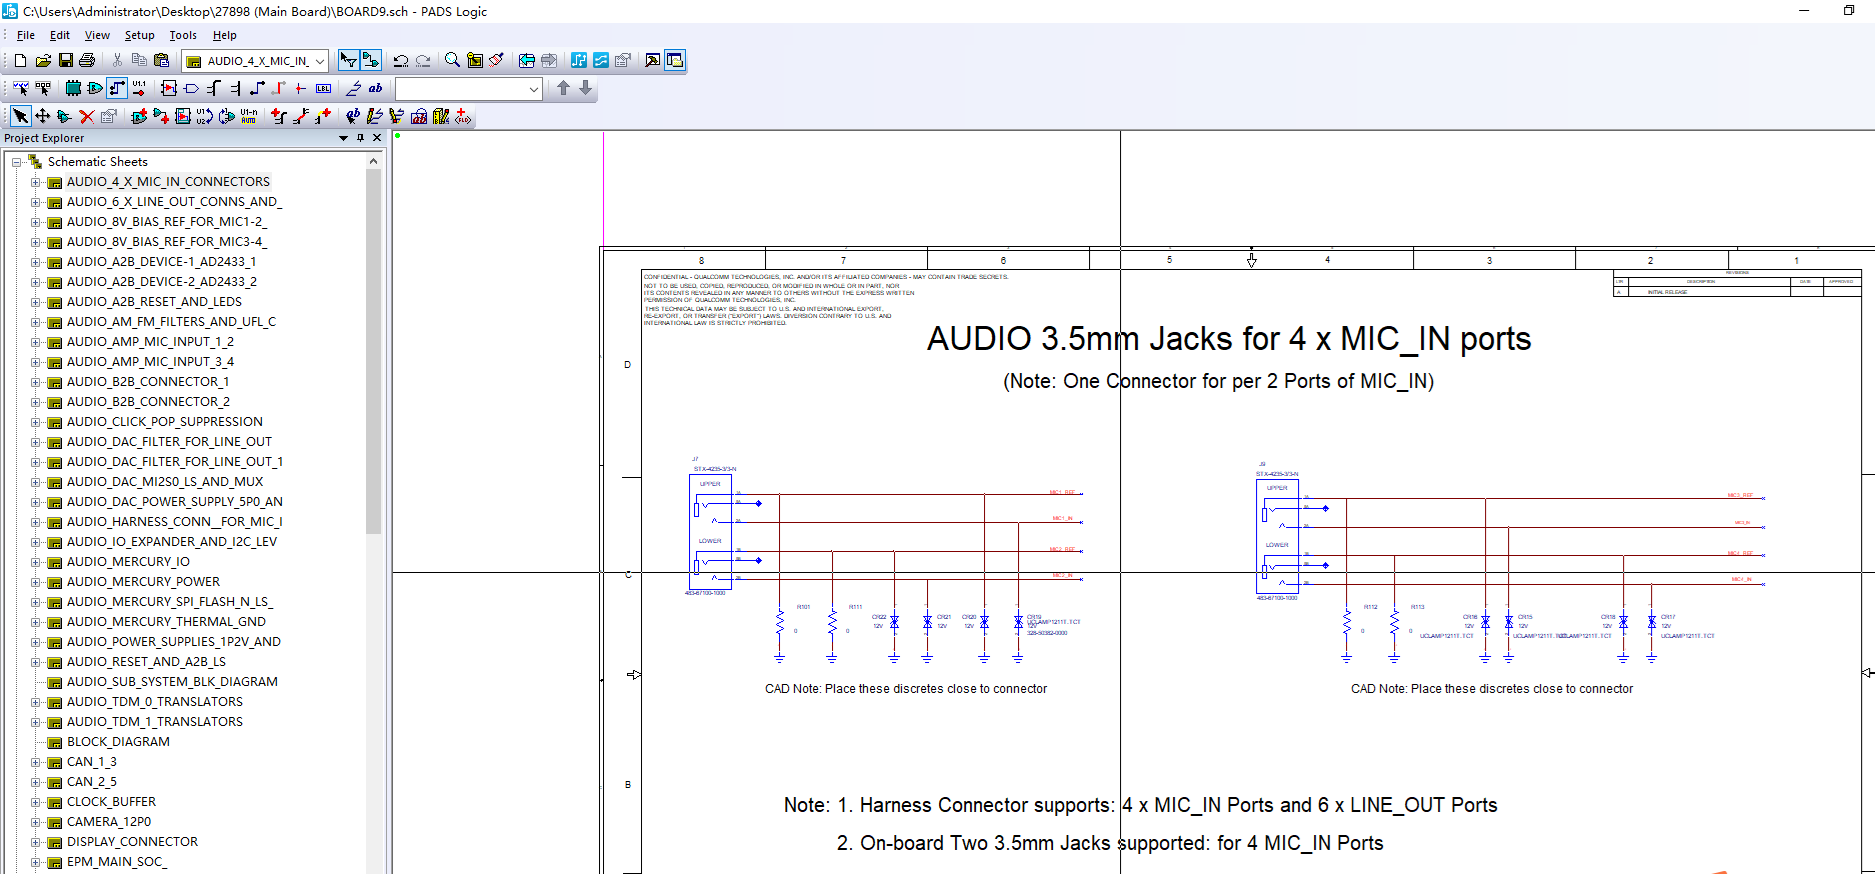Image resolution: width=1875 pixels, height=874 pixels.
Task: Open the File menu
Action: (26, 35)
